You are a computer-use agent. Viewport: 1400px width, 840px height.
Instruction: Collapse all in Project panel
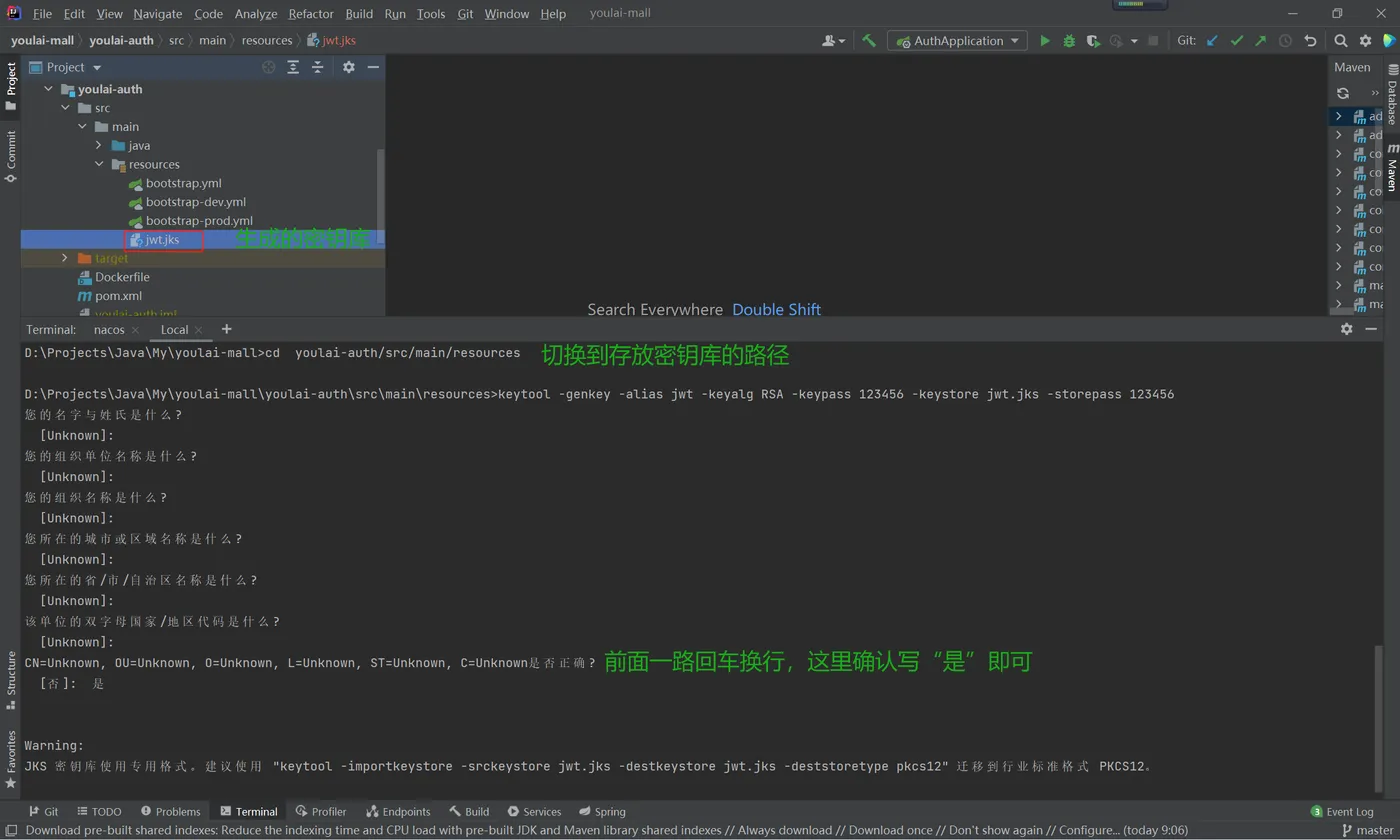pos(318,67)
